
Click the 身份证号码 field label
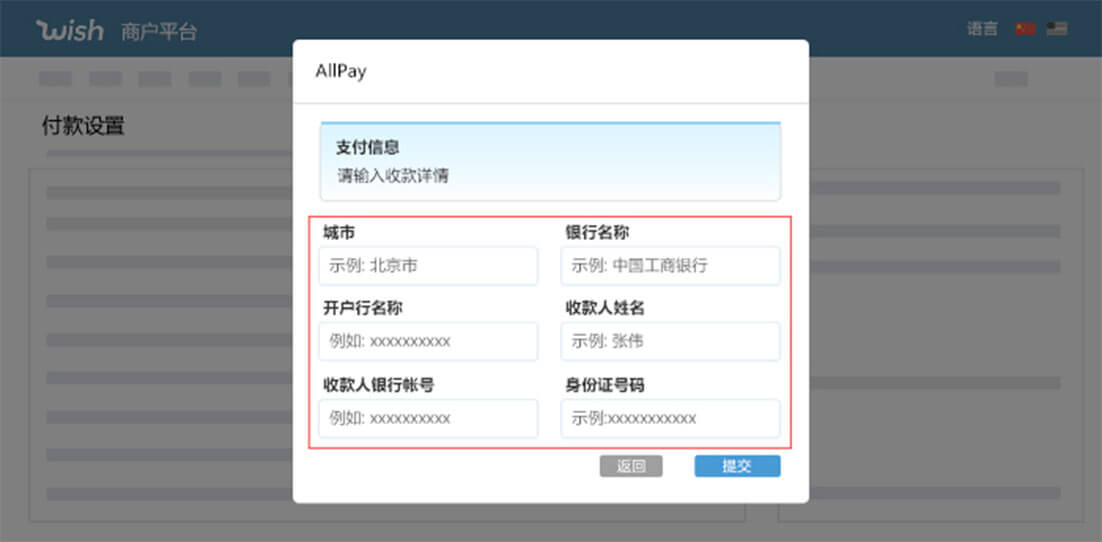pos(605,385)
